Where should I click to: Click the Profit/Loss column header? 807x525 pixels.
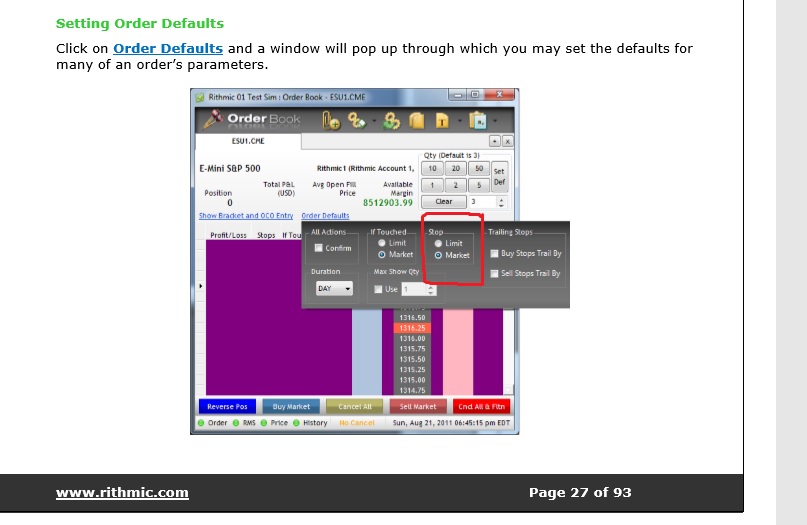(229, 235)
